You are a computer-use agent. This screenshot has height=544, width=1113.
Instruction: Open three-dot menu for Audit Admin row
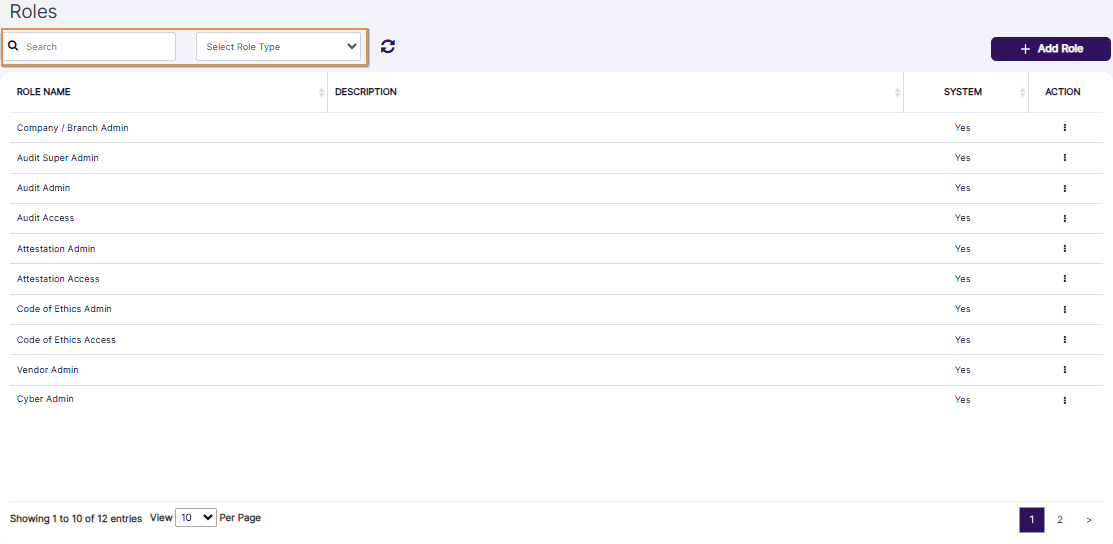click(1064, 188)
